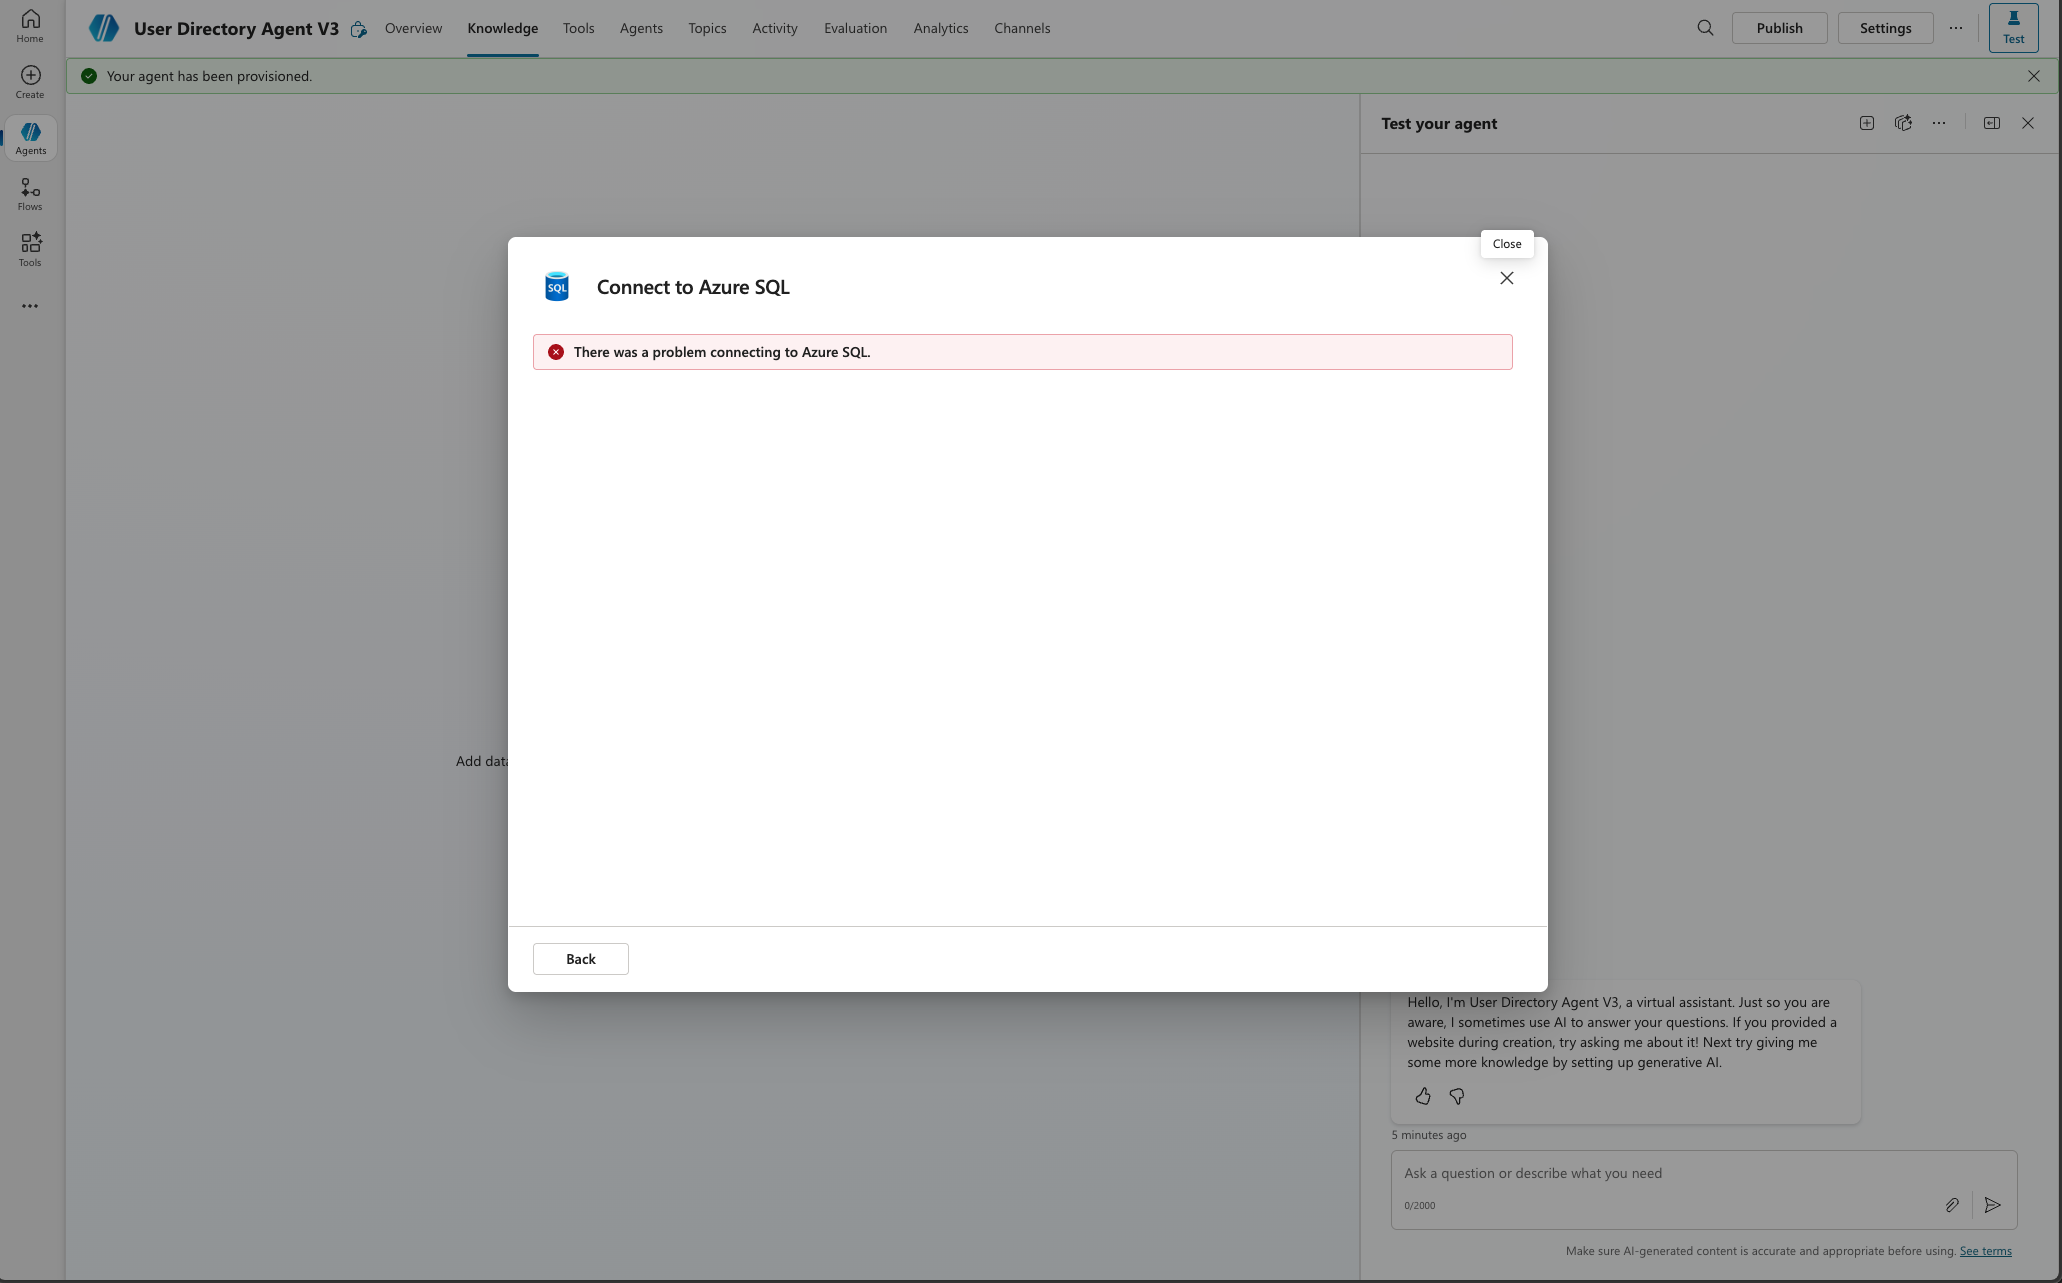2062x1283 pixels.
Task: Start new conversation in test panel
Action: point(1866,123)
